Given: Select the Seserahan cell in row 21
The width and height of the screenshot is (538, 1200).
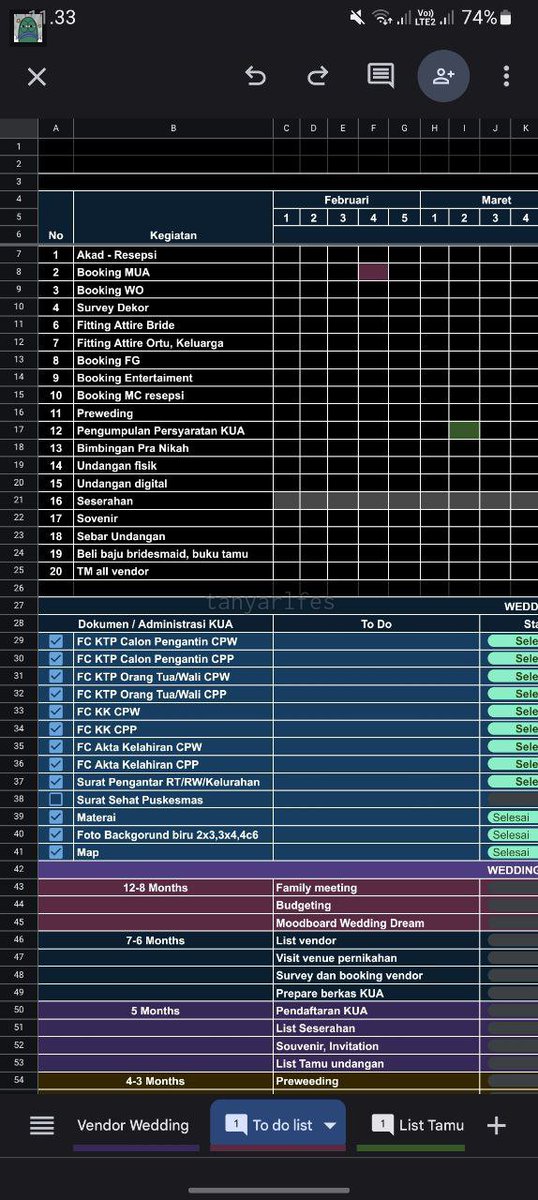Looking at the screenshot, I should [x=173, y=501].
